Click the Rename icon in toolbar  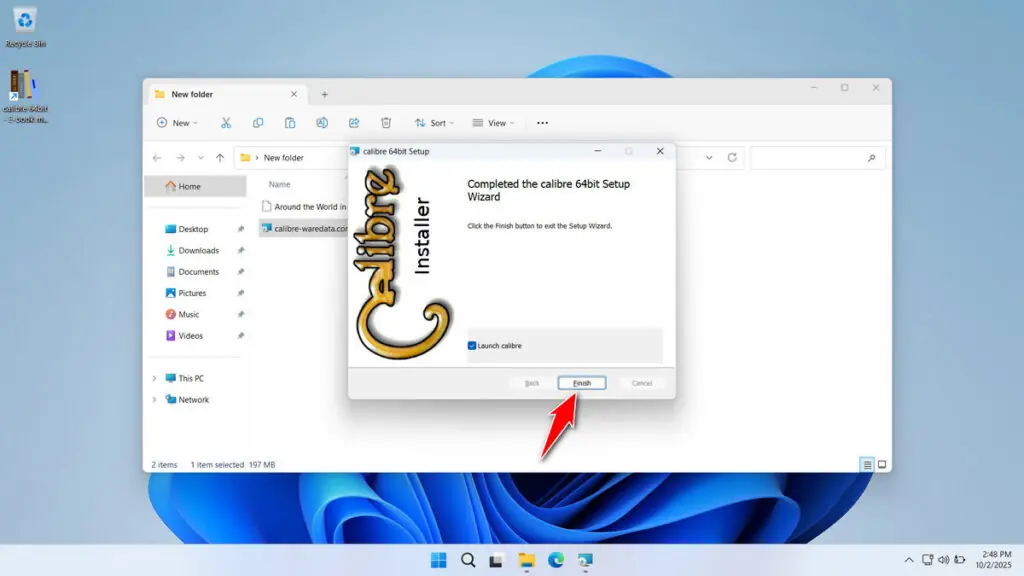pyautogui.click(x=322, y=123)
